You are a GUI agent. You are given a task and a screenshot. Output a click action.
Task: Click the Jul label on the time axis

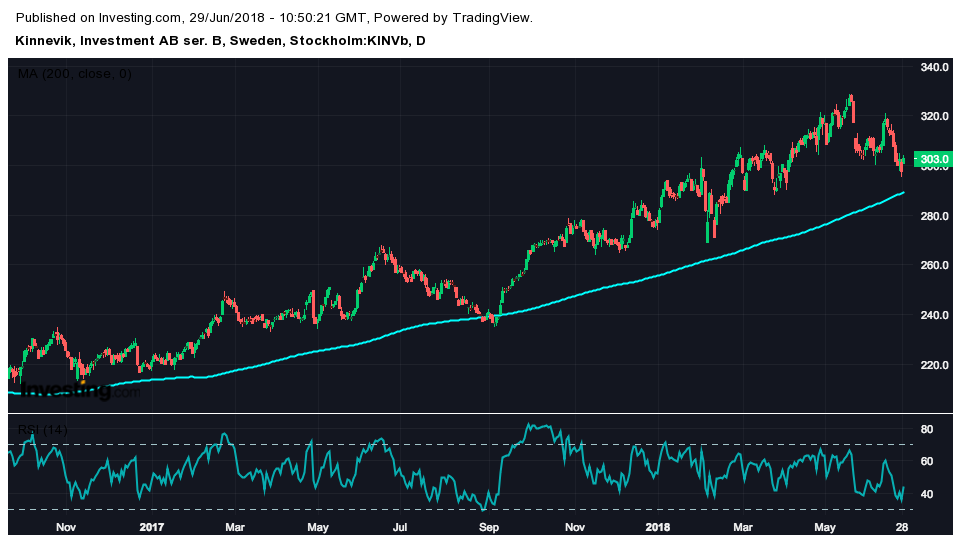(x=400, y=527)
